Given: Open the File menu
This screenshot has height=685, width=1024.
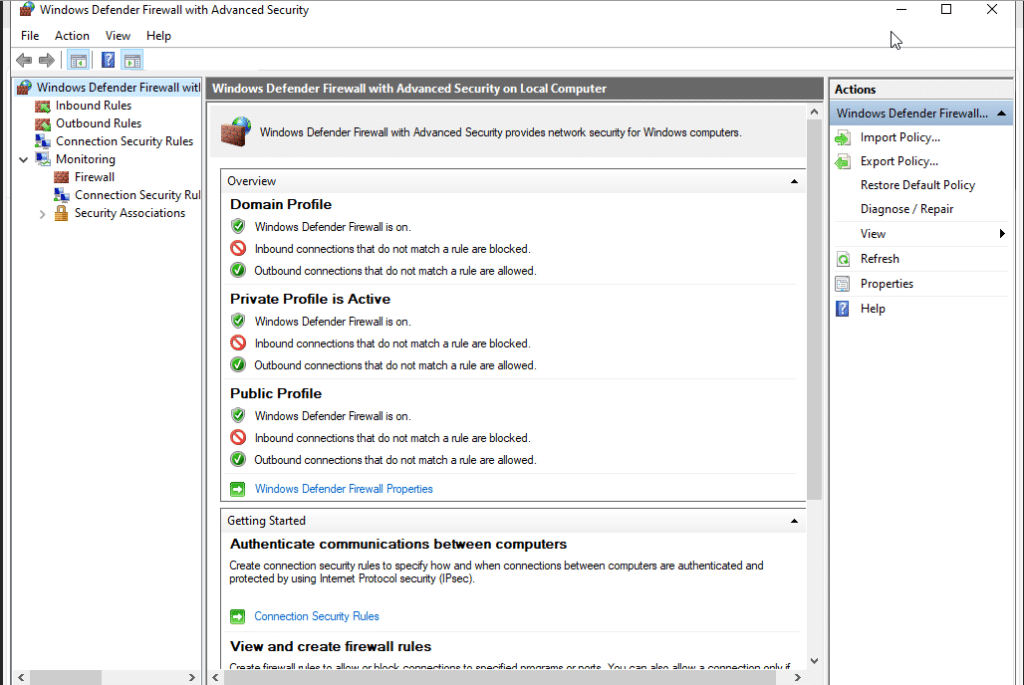Looking at the screenshot, I should click(30, 36).
